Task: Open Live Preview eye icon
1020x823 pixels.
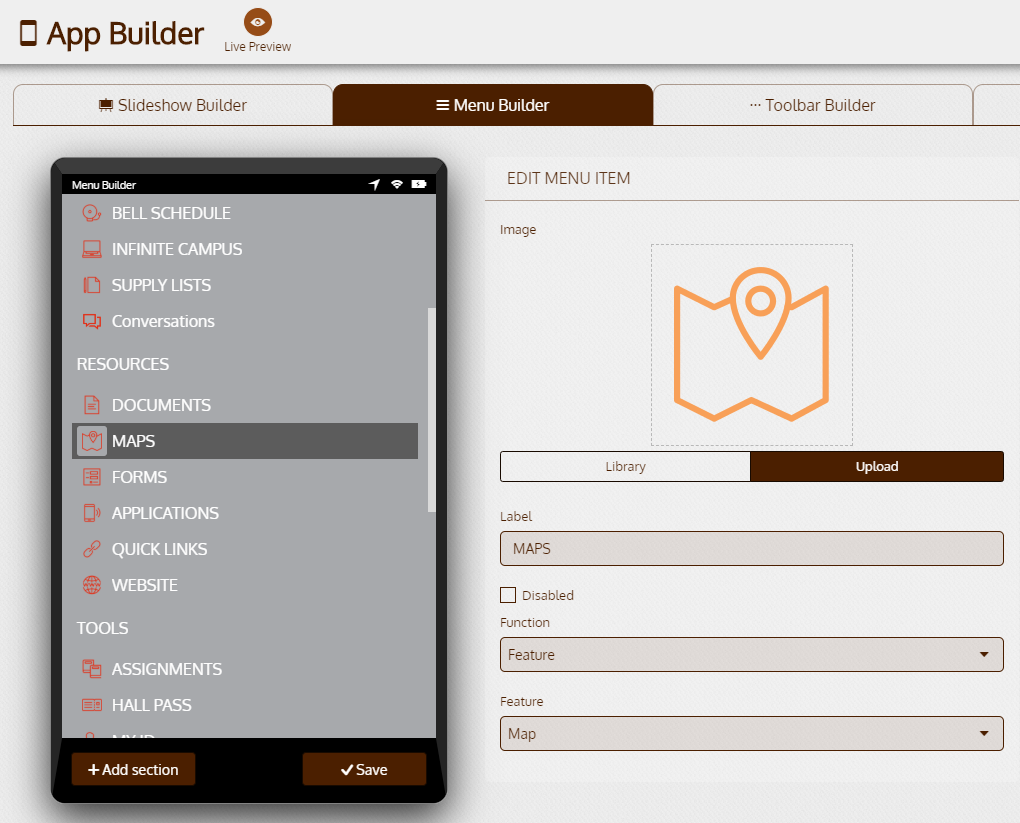Action: [x=258, y=22]
